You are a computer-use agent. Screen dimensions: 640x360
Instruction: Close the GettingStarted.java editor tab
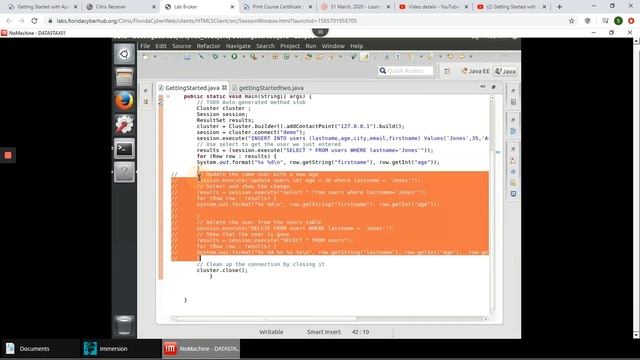pos(224,88)
